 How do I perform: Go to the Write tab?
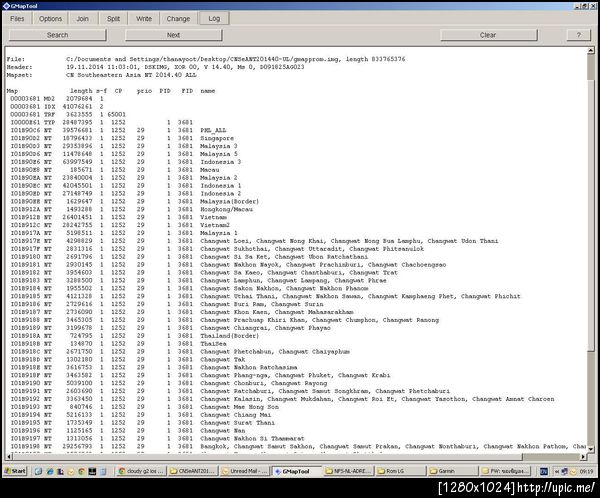[x=144, y=18]
